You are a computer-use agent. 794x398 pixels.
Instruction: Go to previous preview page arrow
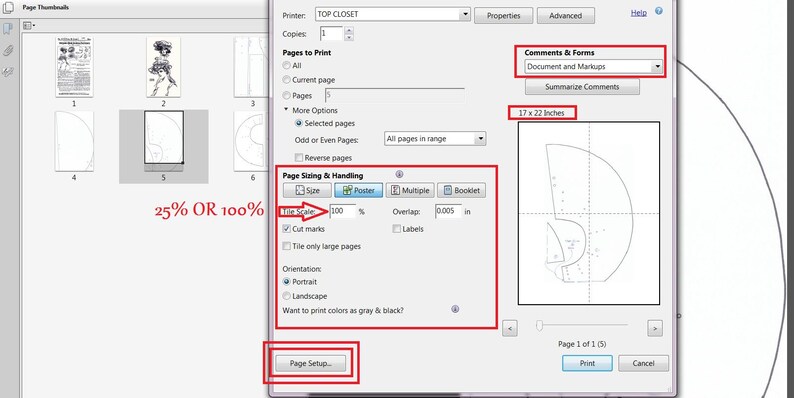[509, 328]
